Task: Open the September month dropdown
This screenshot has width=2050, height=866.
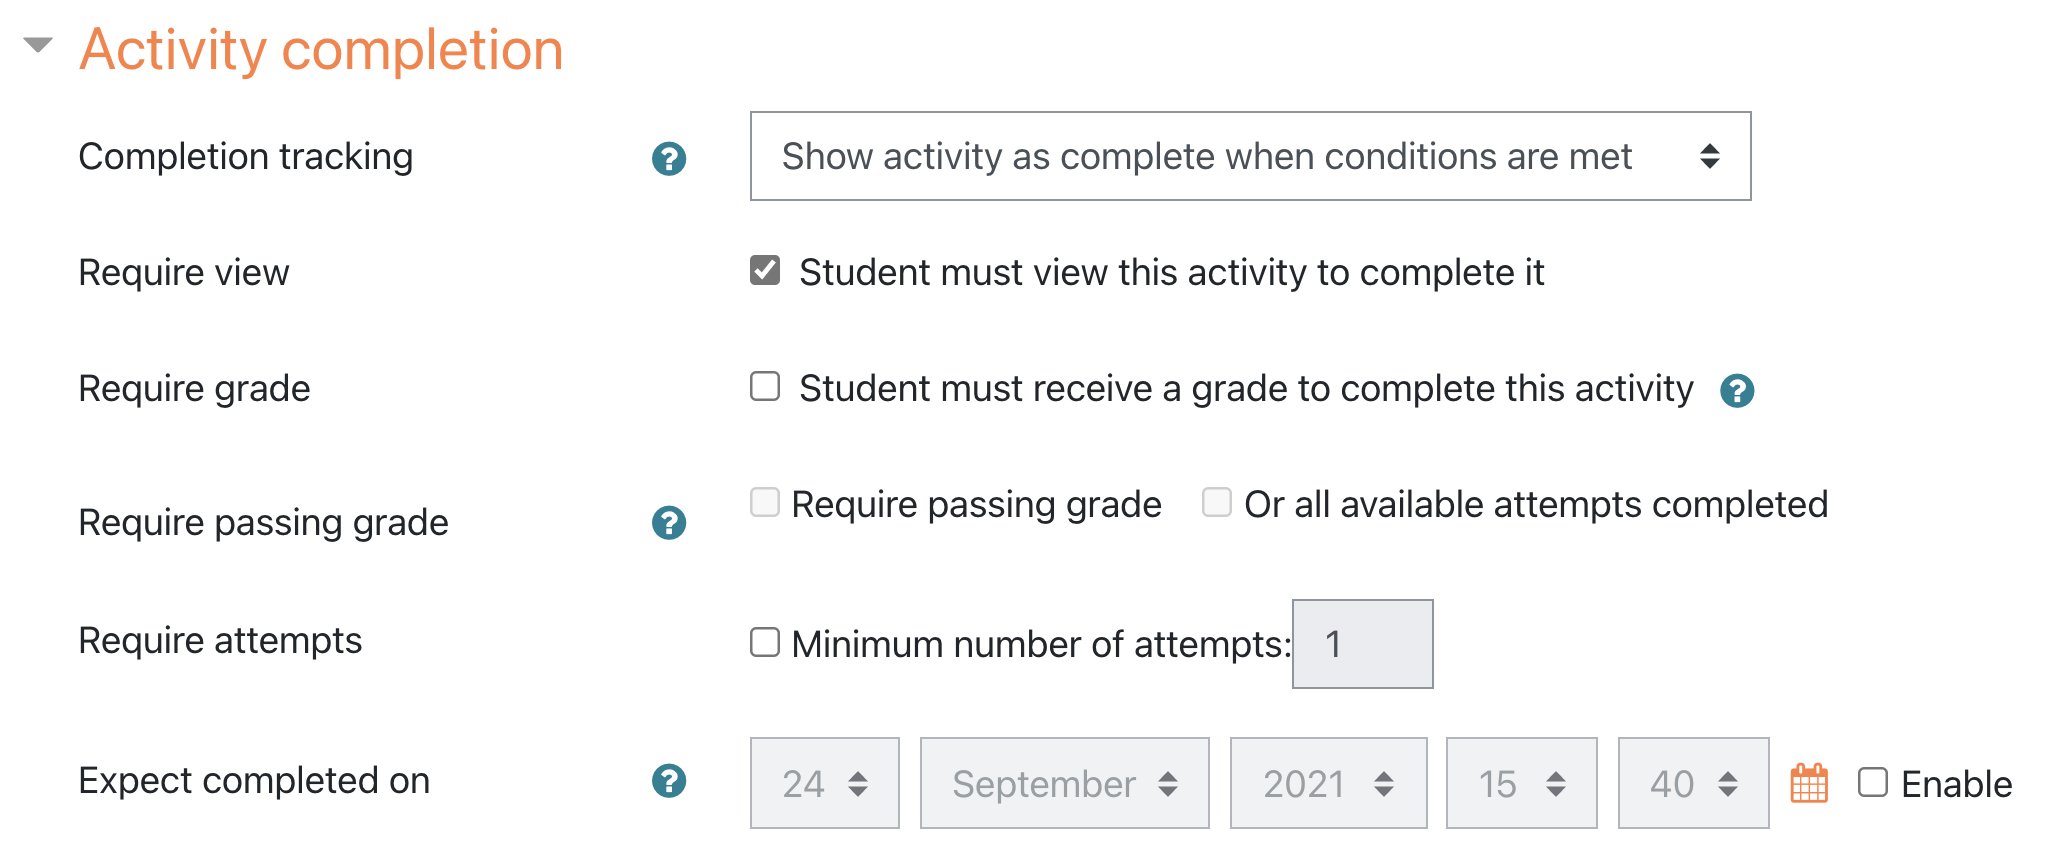Action: click(1064, 783)
